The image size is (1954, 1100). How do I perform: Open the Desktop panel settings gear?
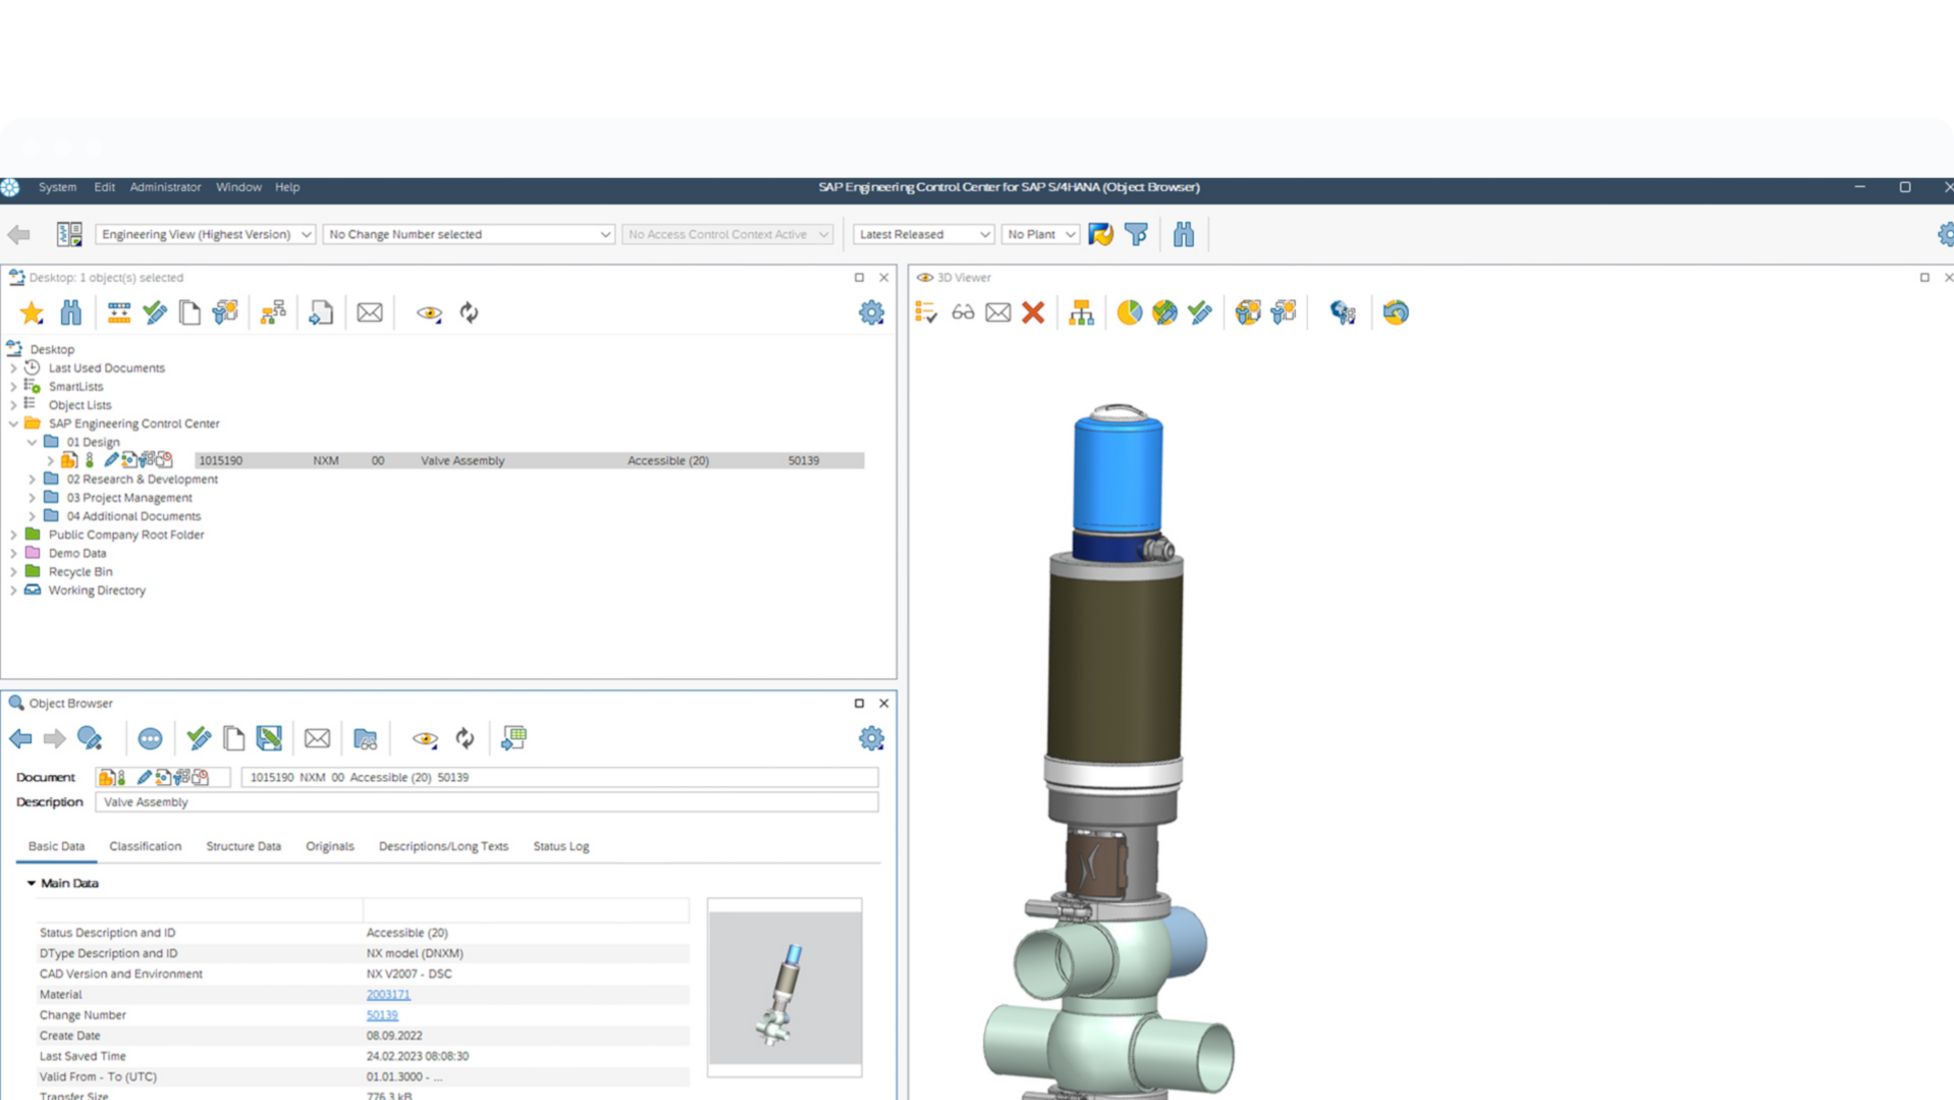pos(871,313)
